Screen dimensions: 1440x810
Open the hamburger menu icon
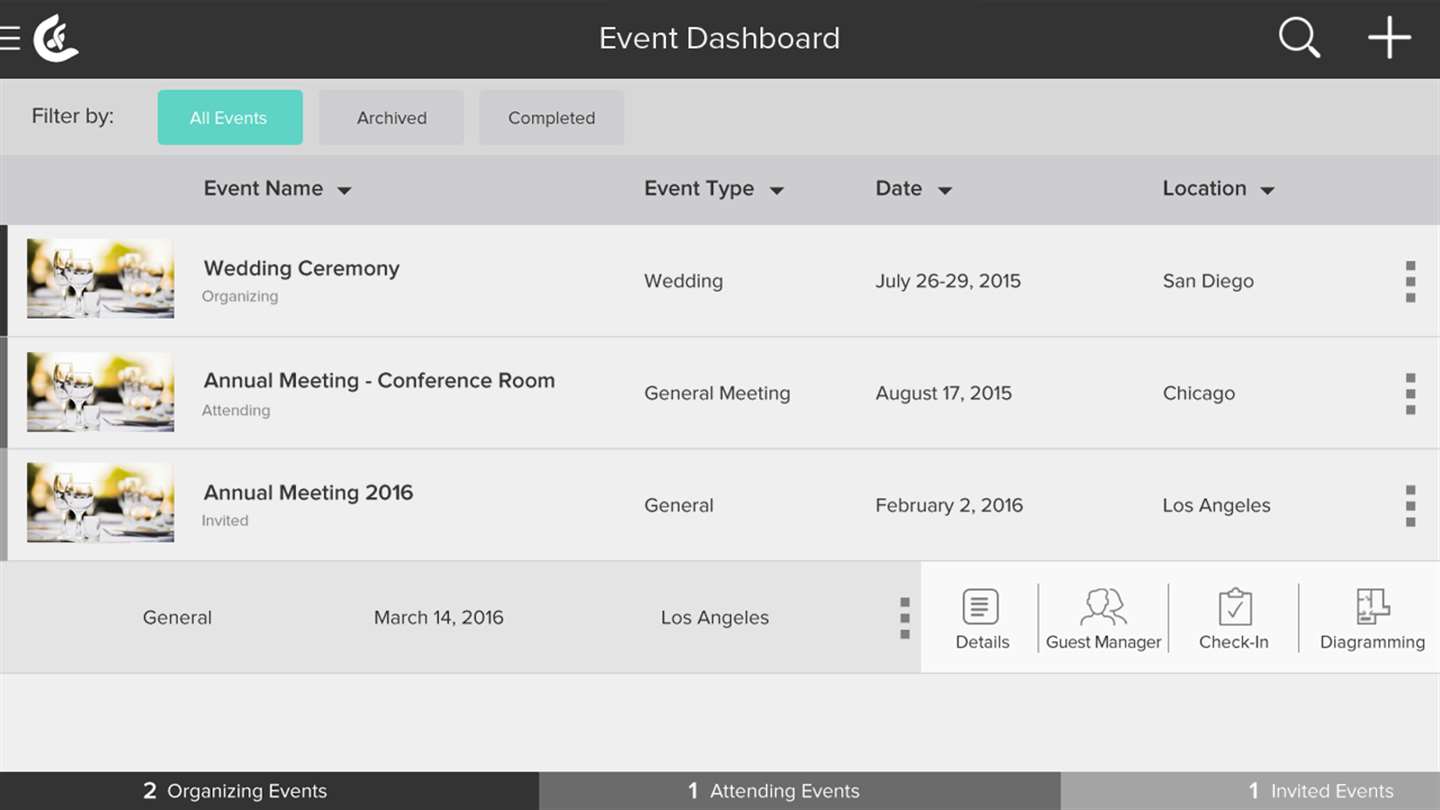tap(10, 38)
